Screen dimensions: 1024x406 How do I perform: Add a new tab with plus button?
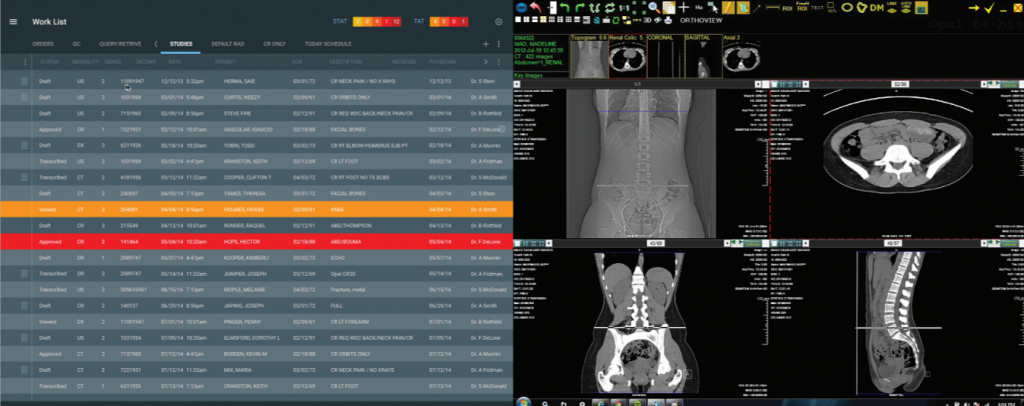(x=485, y=44)
